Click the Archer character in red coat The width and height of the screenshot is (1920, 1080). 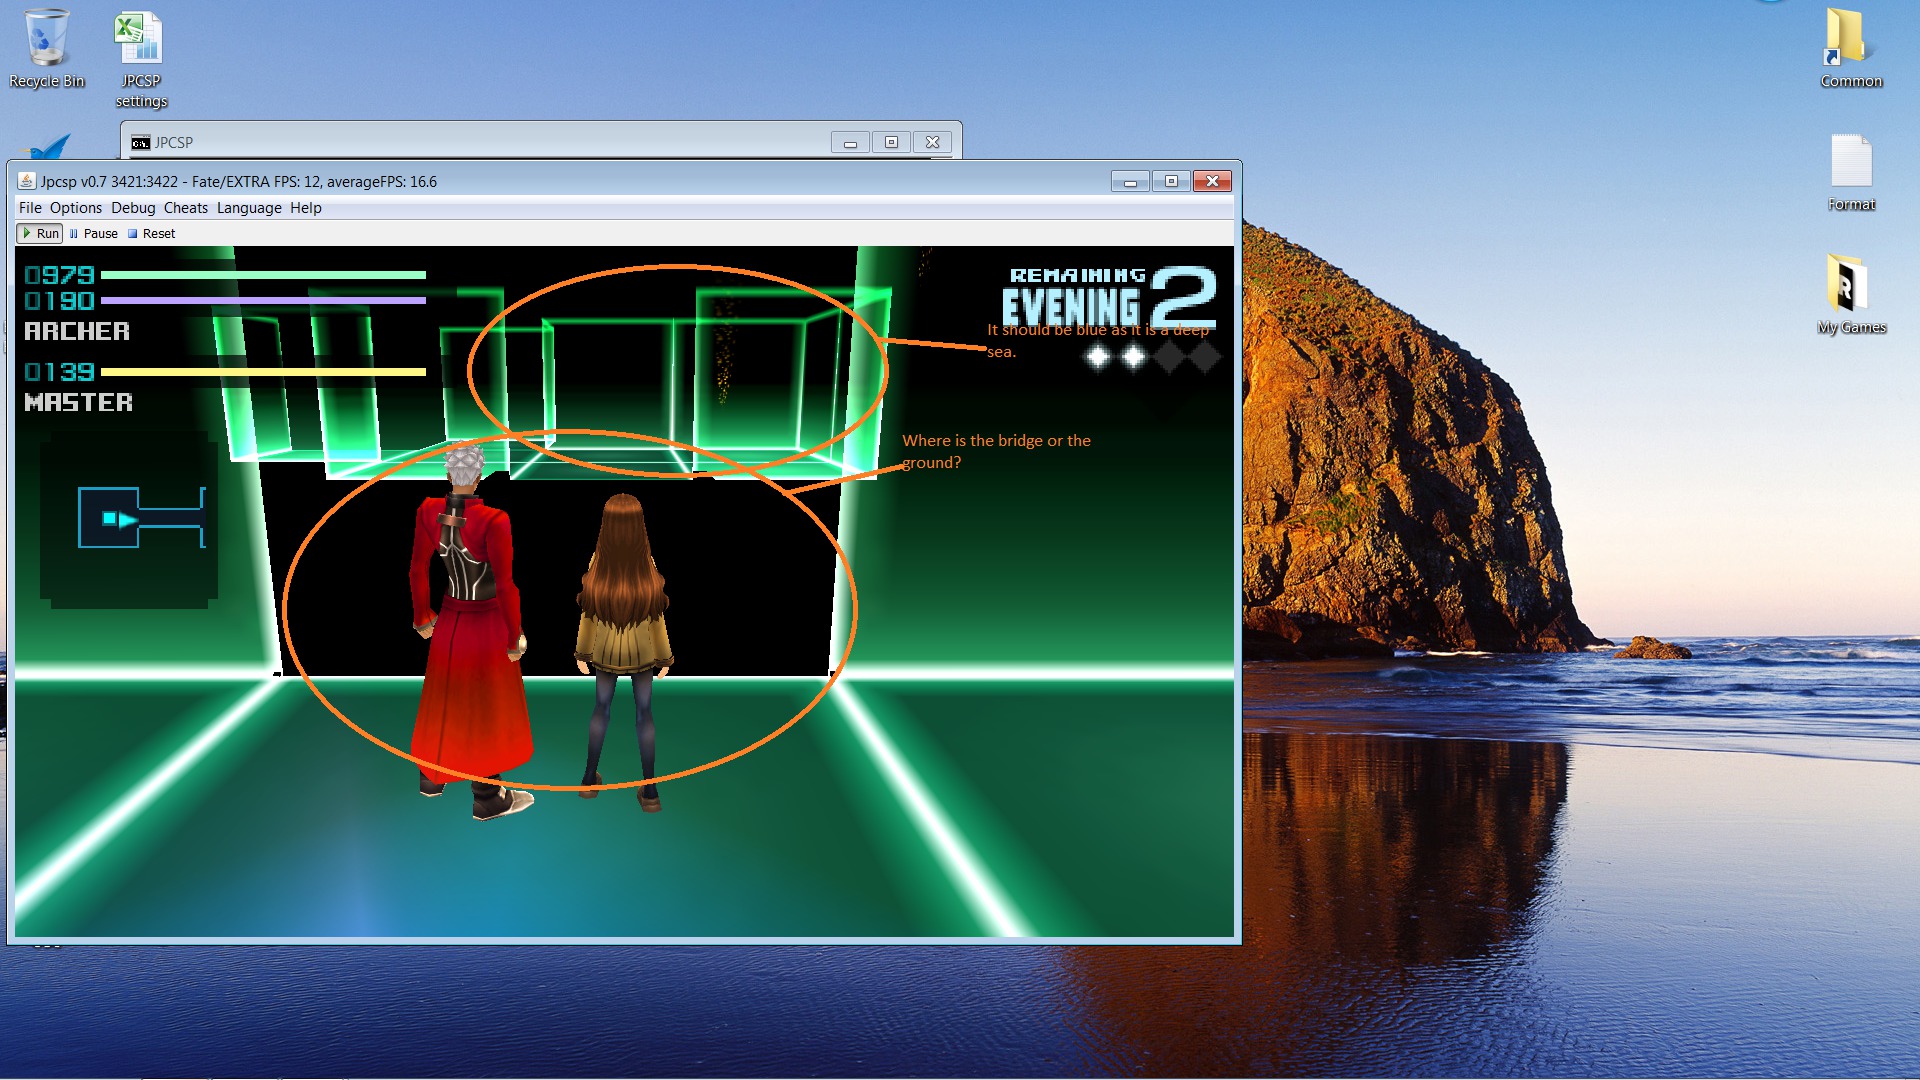[471, 630]
